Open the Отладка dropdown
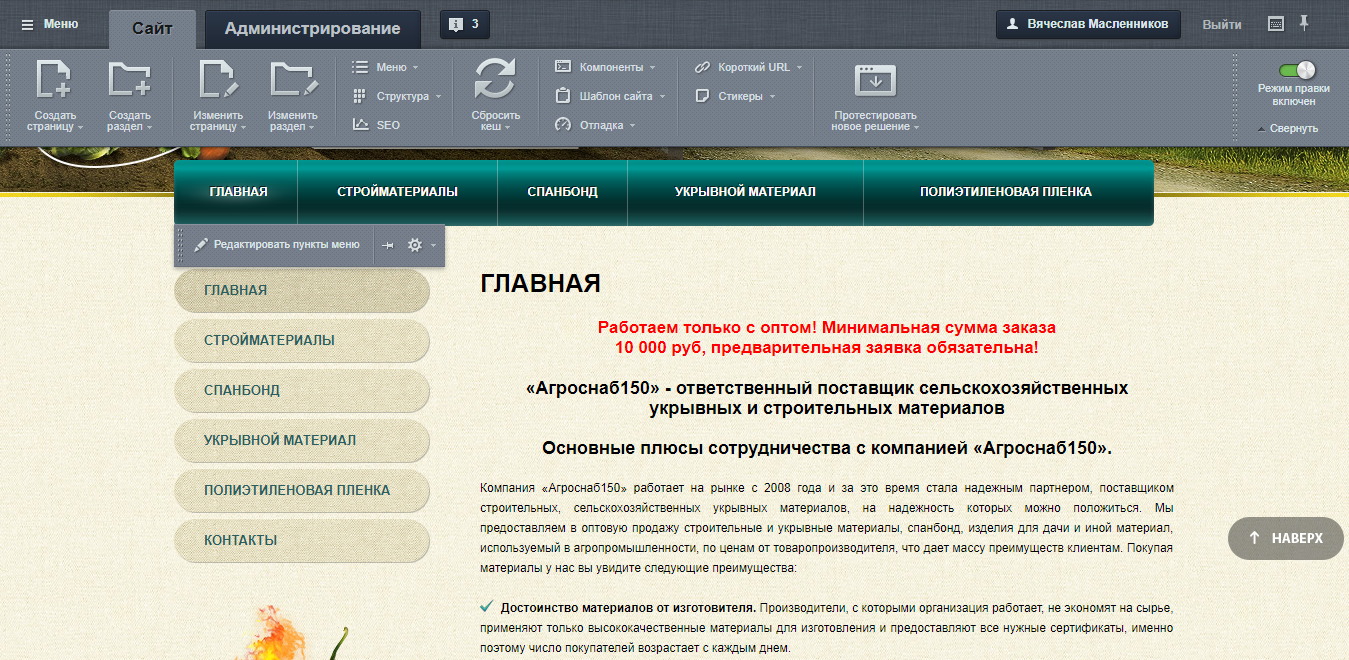This screenshot has height=660, width=1349. click(595, 125)
